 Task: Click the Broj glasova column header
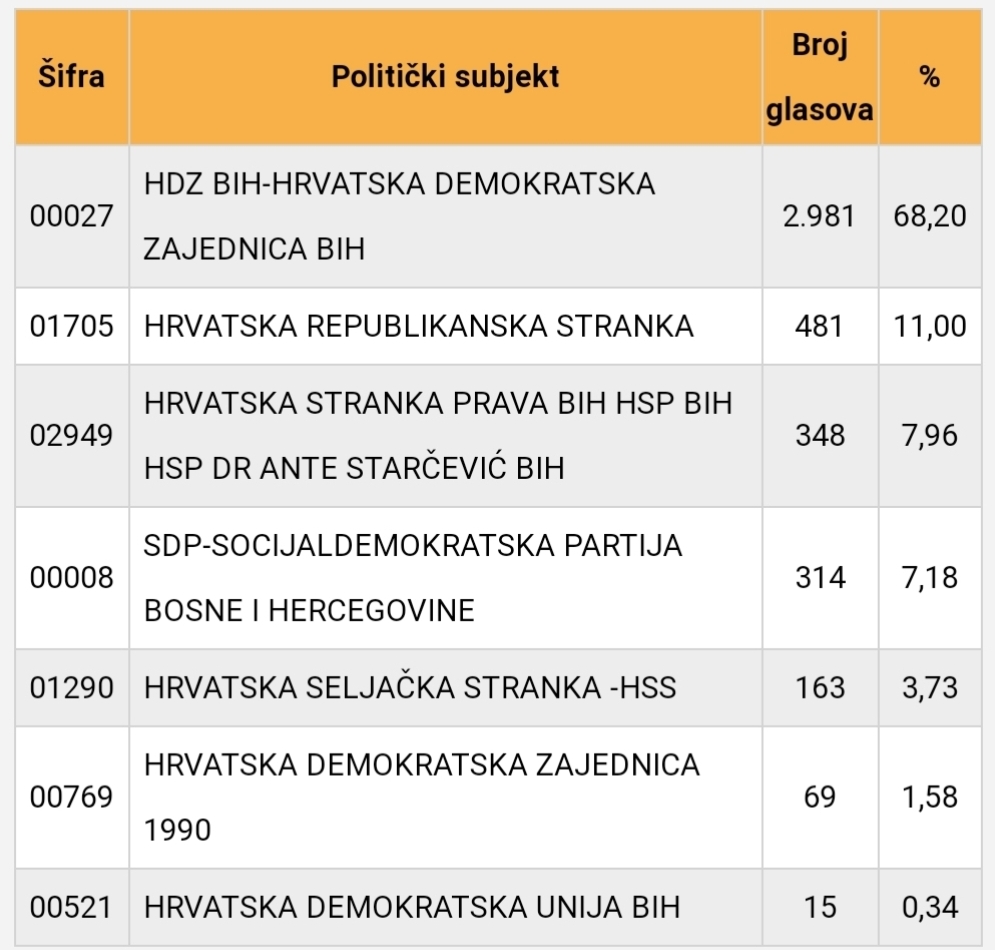tap(820, 77)
